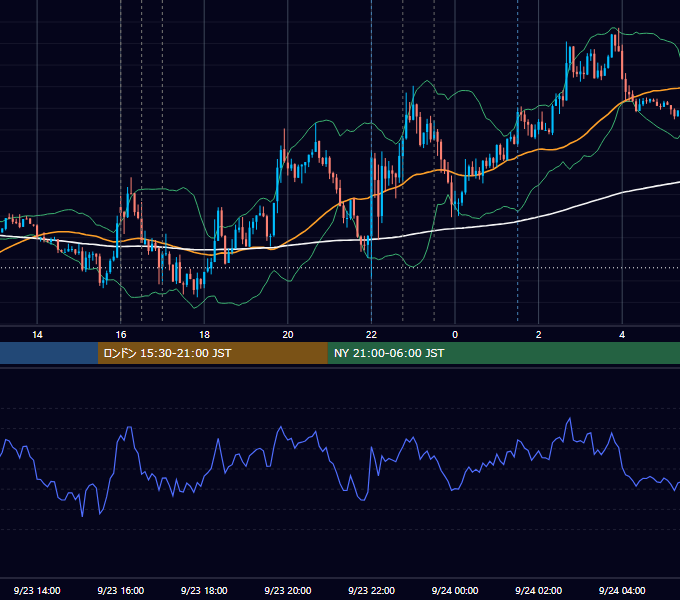Click the 4 hour label on price chart axis

(622, 335)
